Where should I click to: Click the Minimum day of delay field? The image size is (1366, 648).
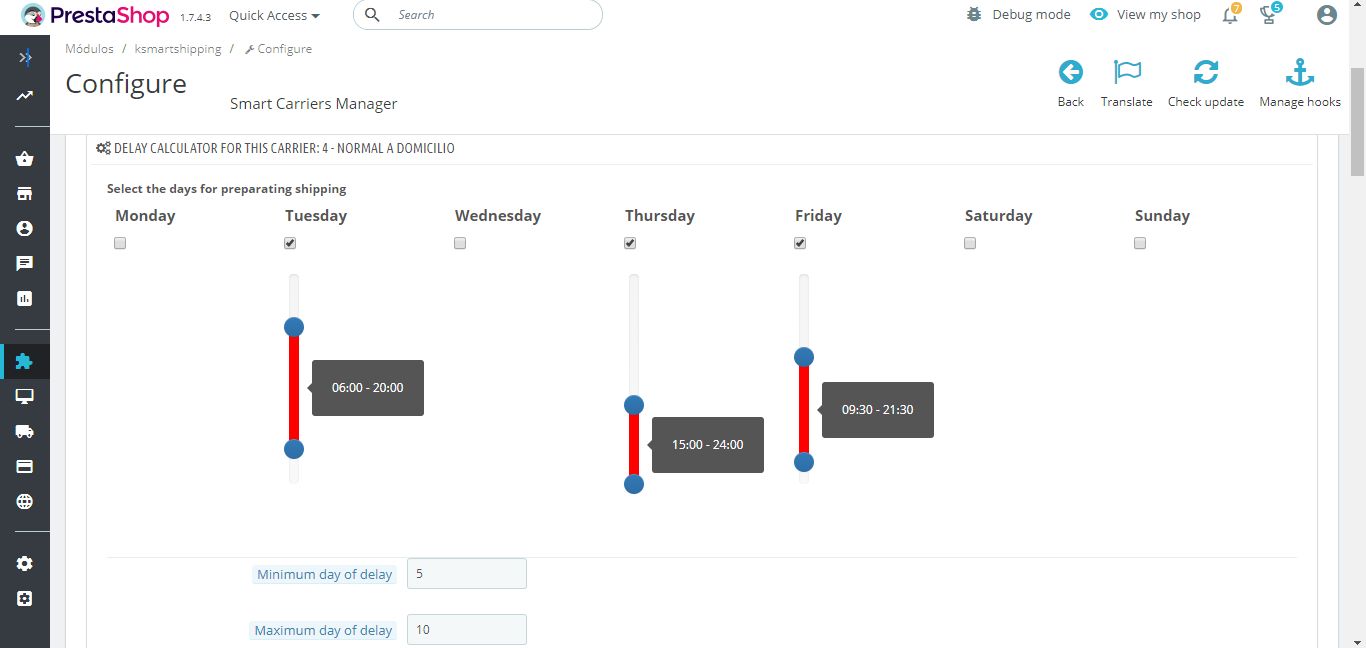point(466,574)
